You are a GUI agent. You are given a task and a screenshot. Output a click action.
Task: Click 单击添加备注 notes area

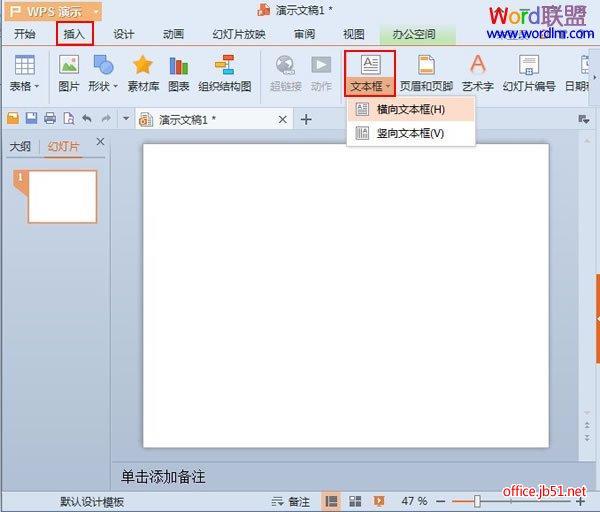click(163, 477)
